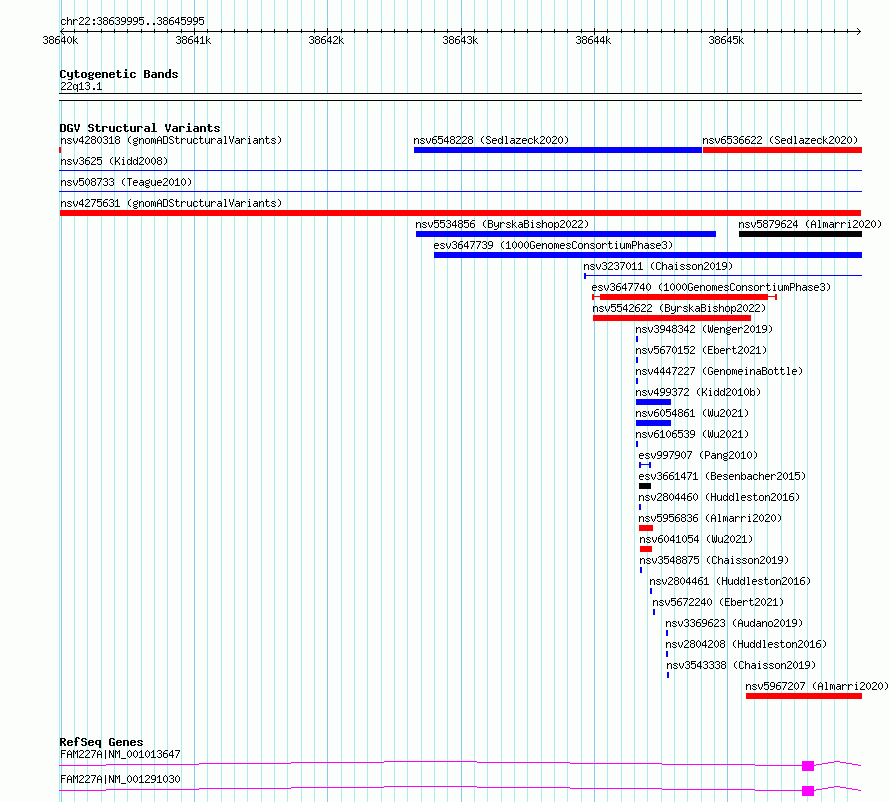The height and width of the screenshot is (802, 890).
Task: Open the nsv3625 (Kidd2008) variant label
Action: [114, 161]
